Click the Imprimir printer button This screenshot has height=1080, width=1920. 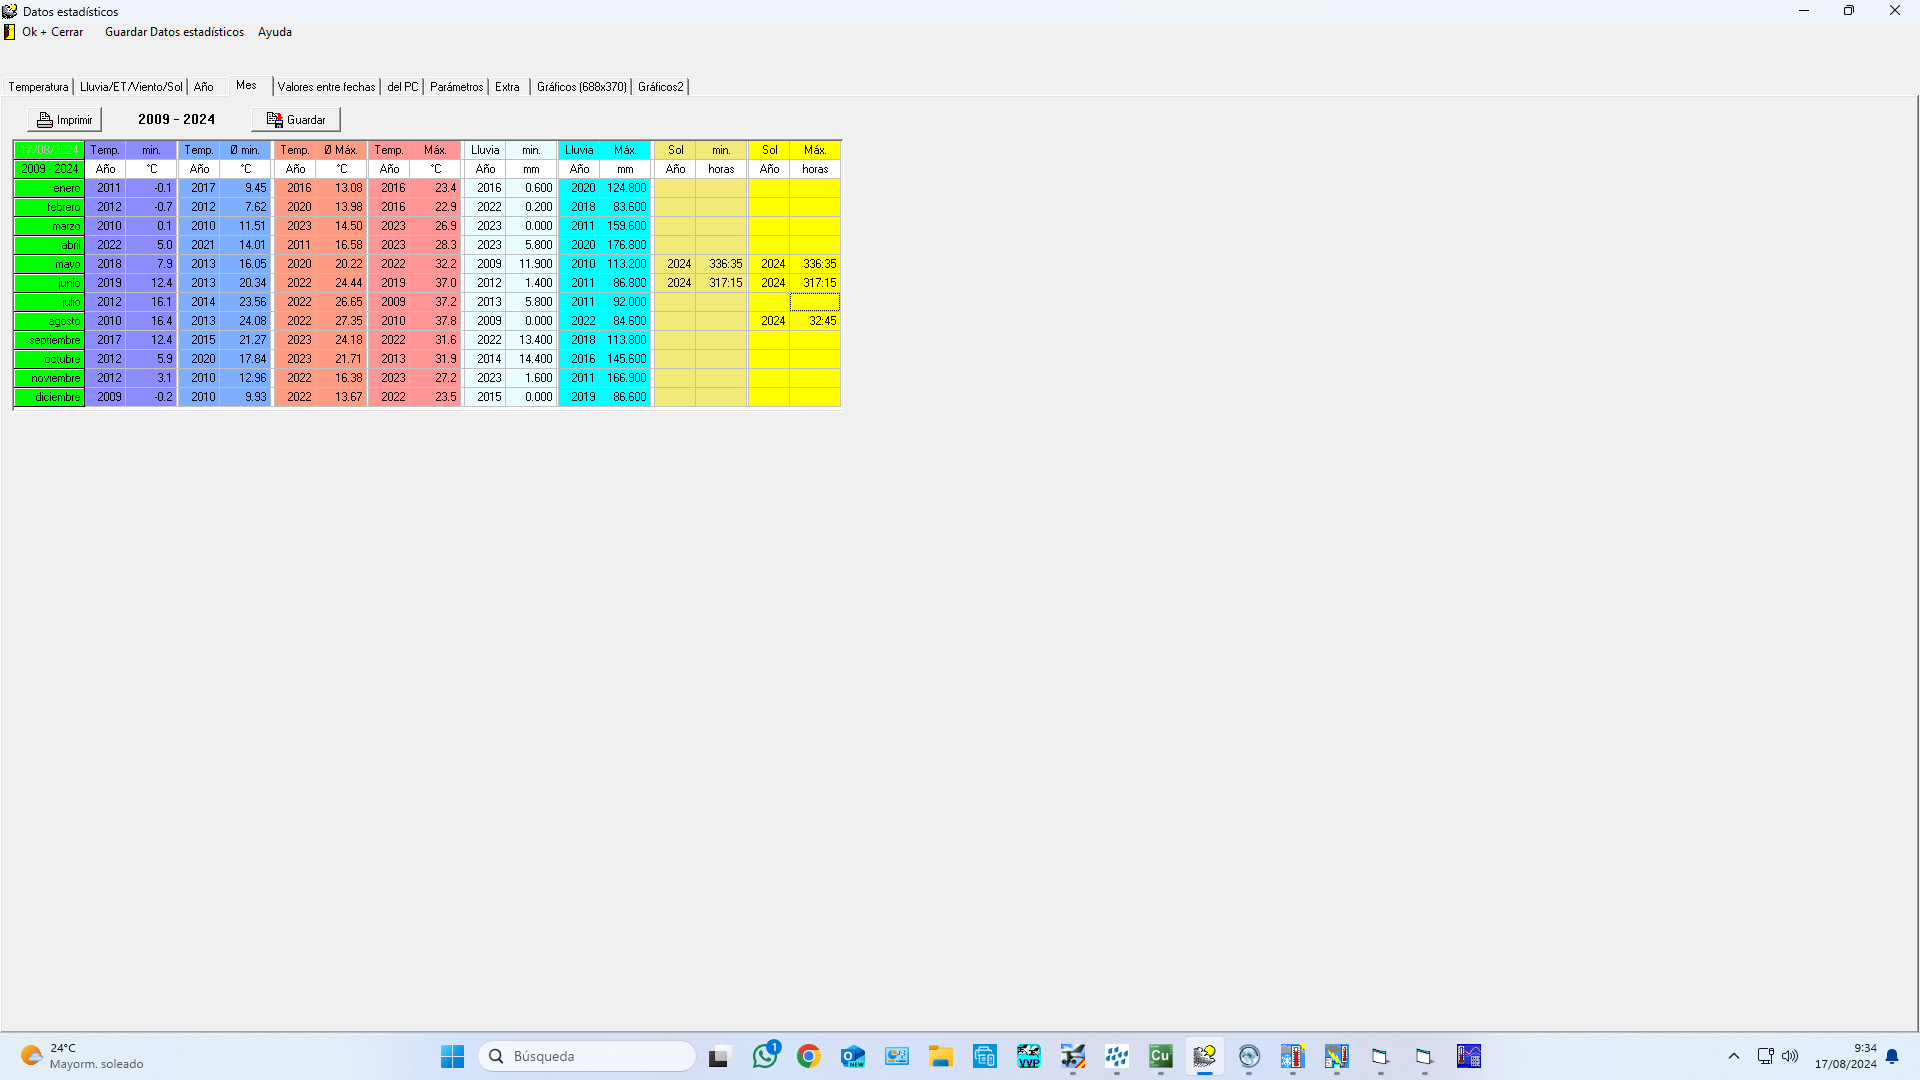click(65, 120)
